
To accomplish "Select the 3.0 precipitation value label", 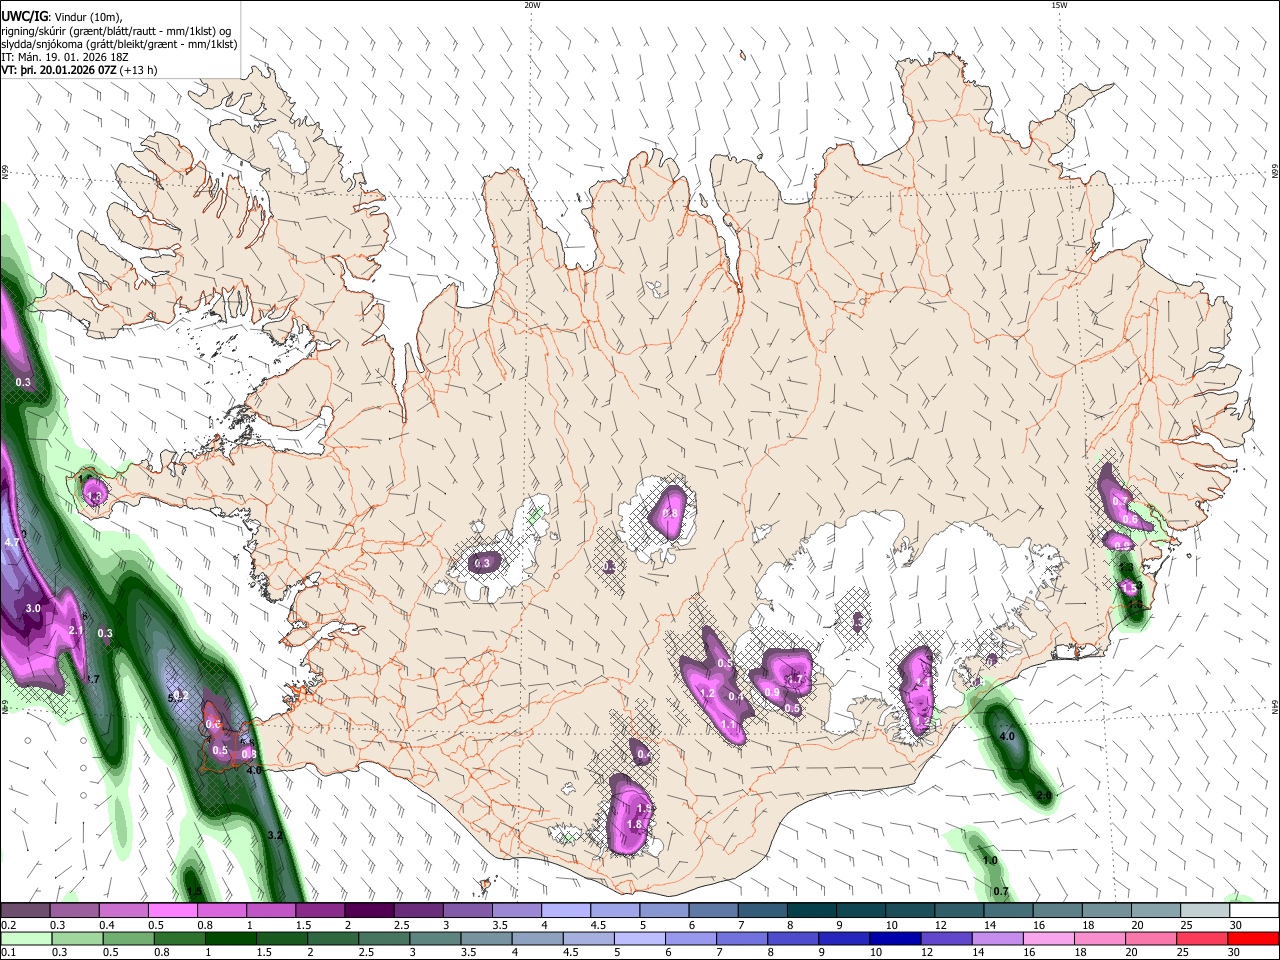I will coord(33,608).
